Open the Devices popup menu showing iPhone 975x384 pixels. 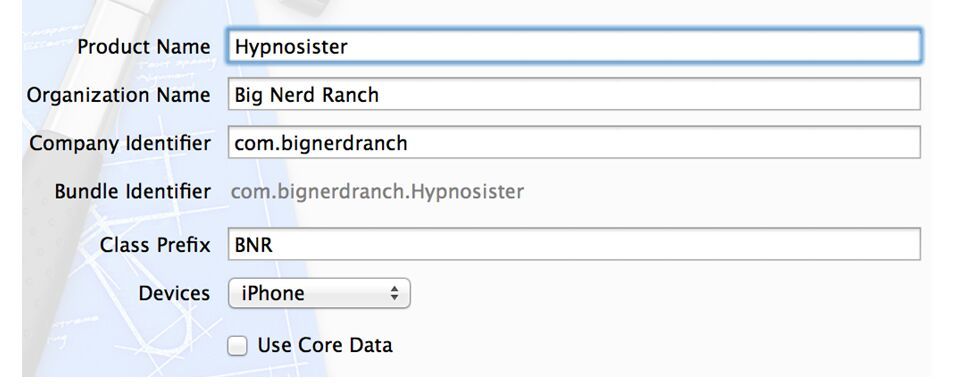[x=319, y=293]
